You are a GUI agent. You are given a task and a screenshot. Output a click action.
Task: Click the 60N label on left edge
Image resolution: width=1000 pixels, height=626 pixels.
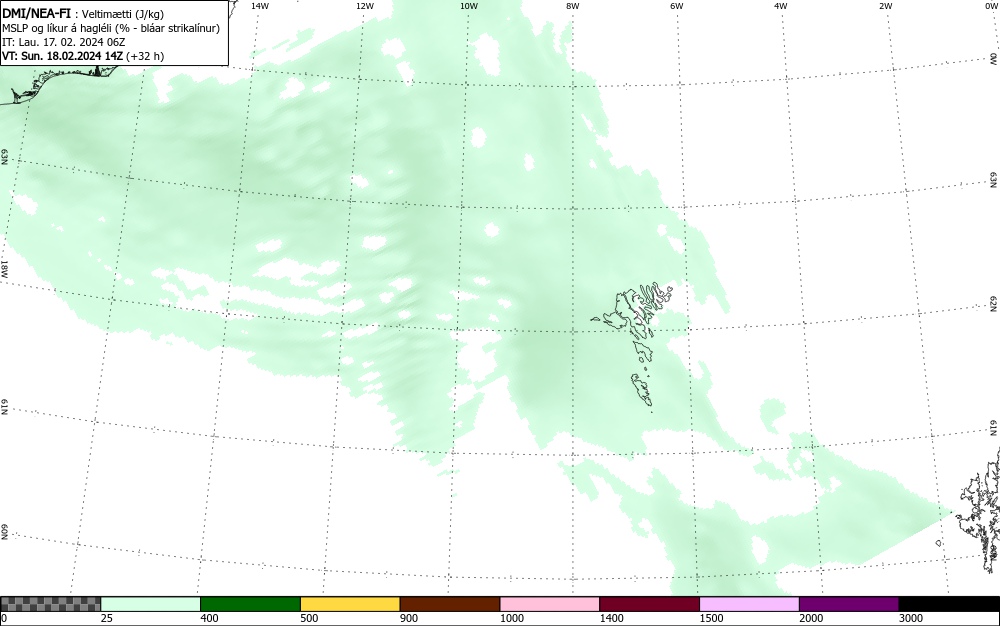click(x=4, y=532)
